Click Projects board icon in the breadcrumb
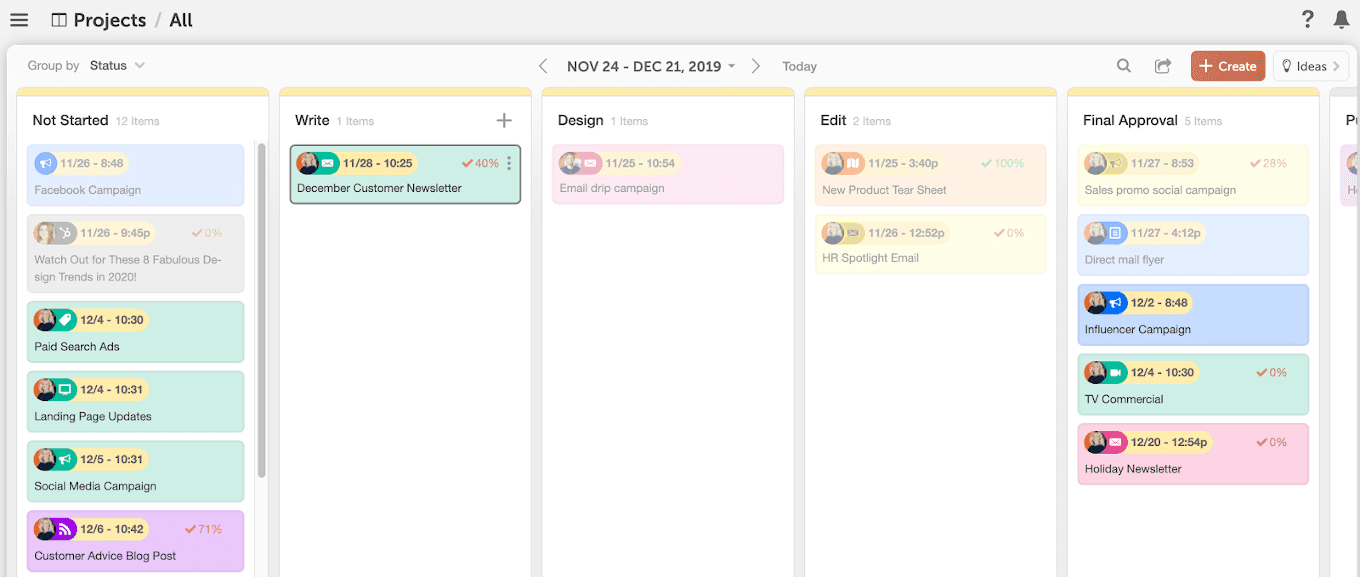1360x577 pixels. point(59,20)
